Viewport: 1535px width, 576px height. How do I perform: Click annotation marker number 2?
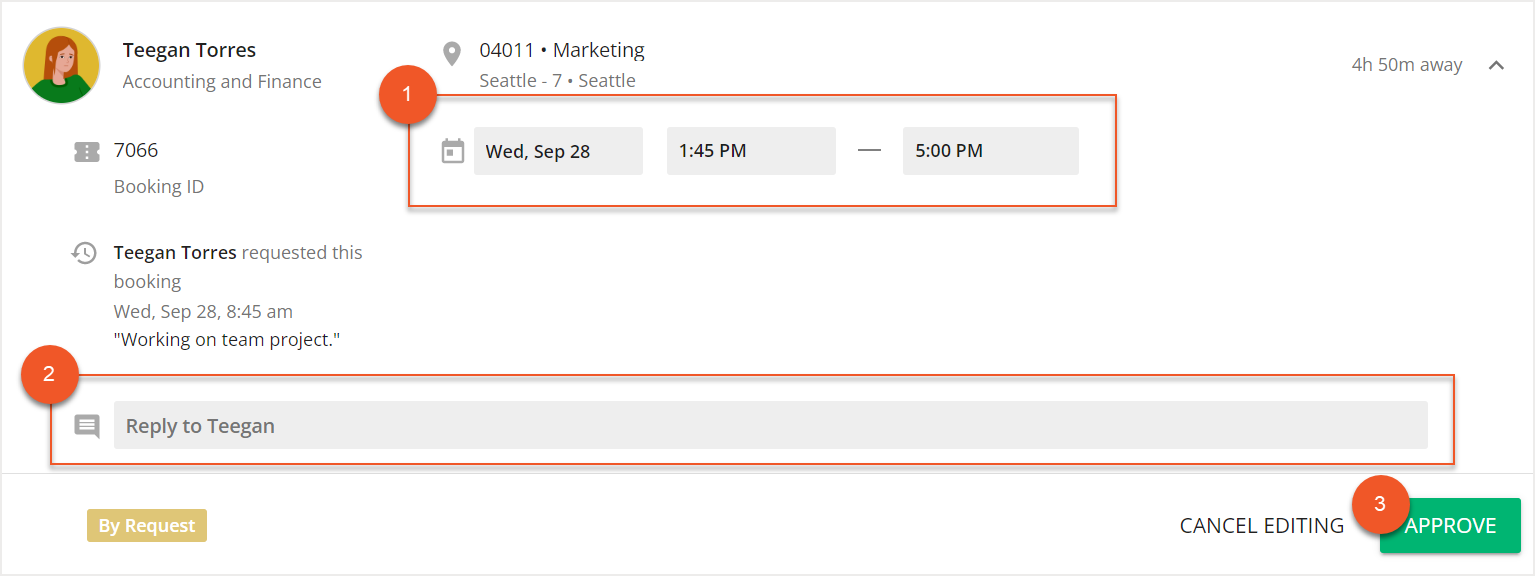(x=49, y=375)
